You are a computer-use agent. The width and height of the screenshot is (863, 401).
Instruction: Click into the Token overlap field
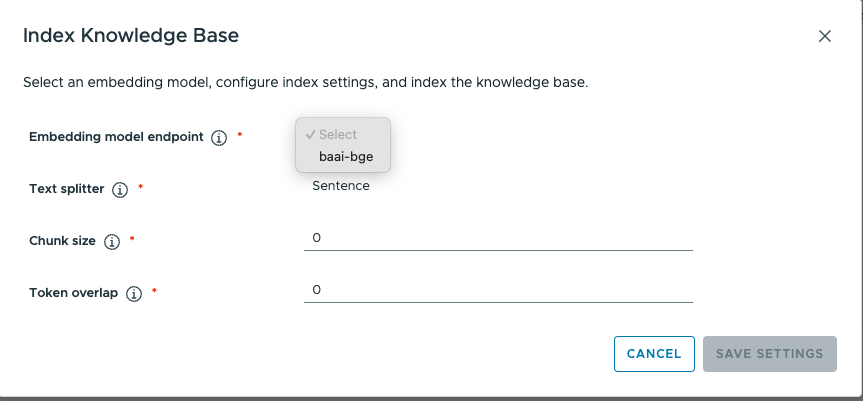pyautogui.click(x=498, y=290)
